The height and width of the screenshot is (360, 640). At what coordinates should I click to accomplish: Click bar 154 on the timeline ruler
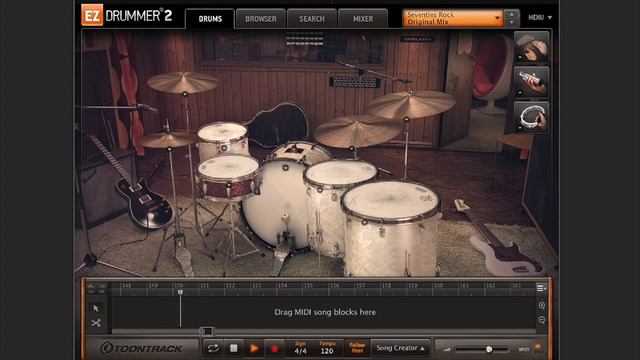coord(282,286)
